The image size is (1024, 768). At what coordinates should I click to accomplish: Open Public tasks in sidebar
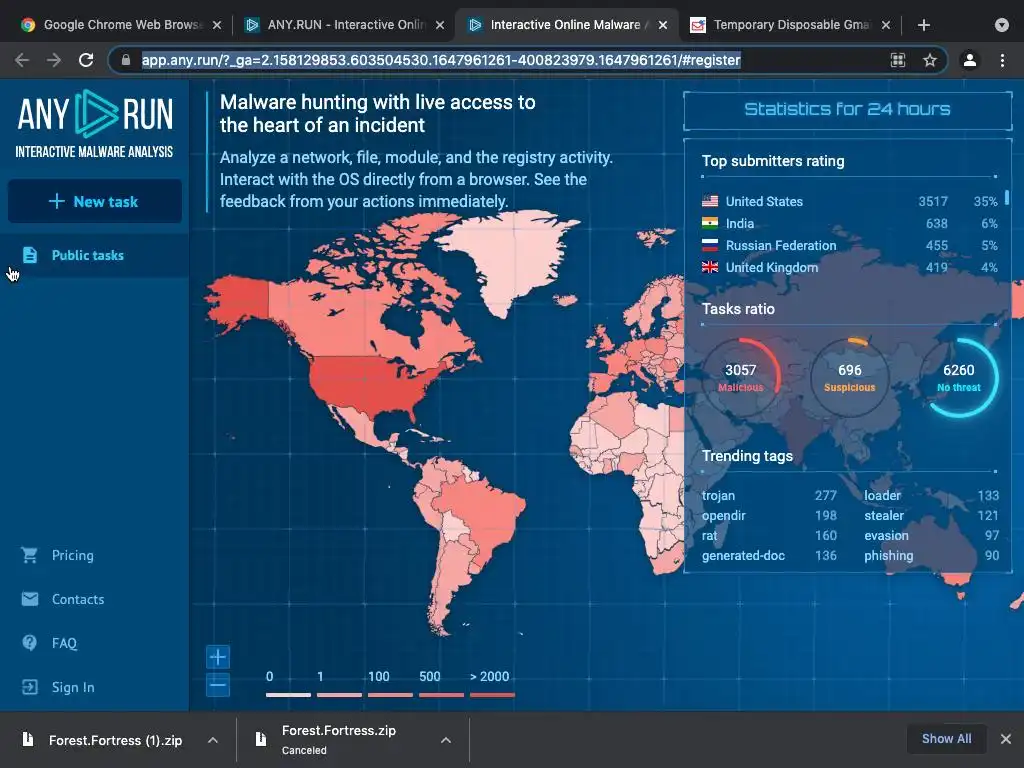point(95,255)
